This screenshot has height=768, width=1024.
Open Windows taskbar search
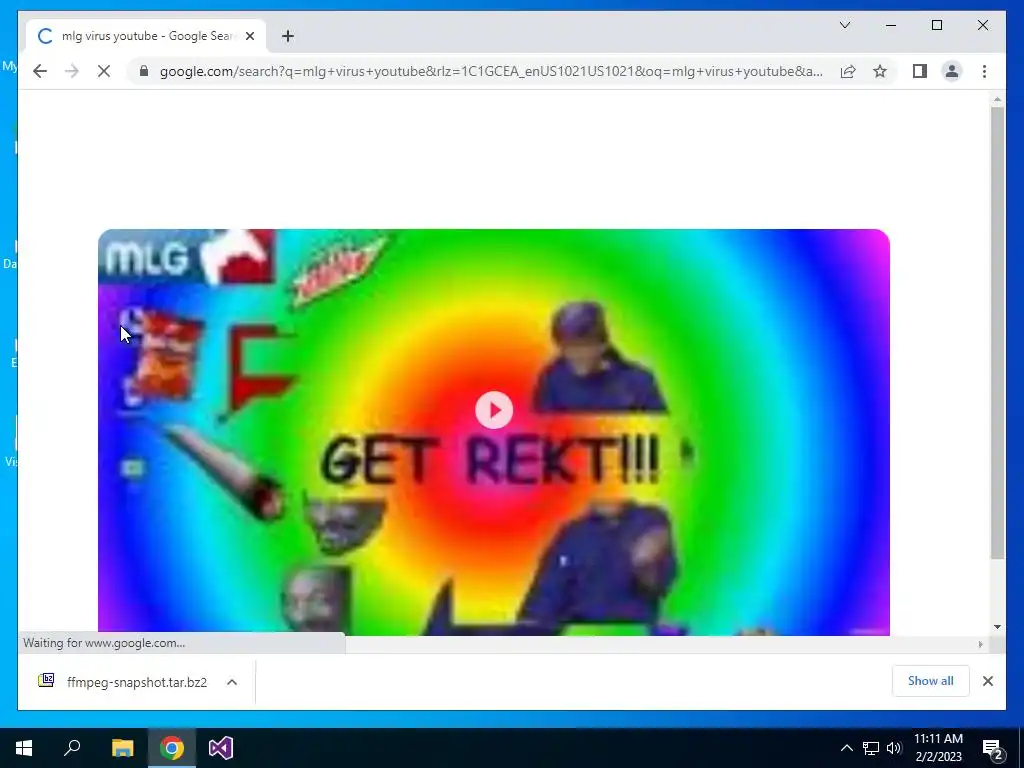72,748
